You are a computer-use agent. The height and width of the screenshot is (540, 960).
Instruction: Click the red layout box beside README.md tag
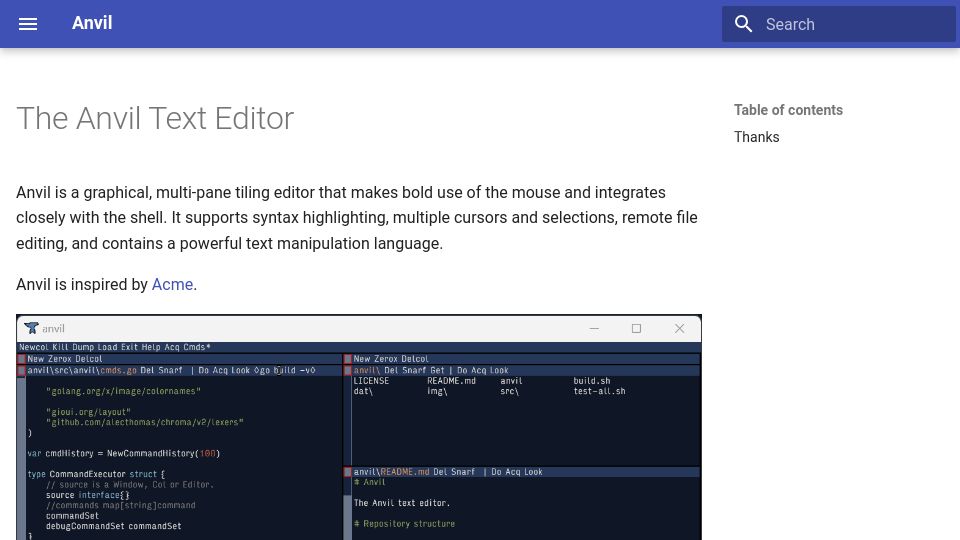point(348,472)
